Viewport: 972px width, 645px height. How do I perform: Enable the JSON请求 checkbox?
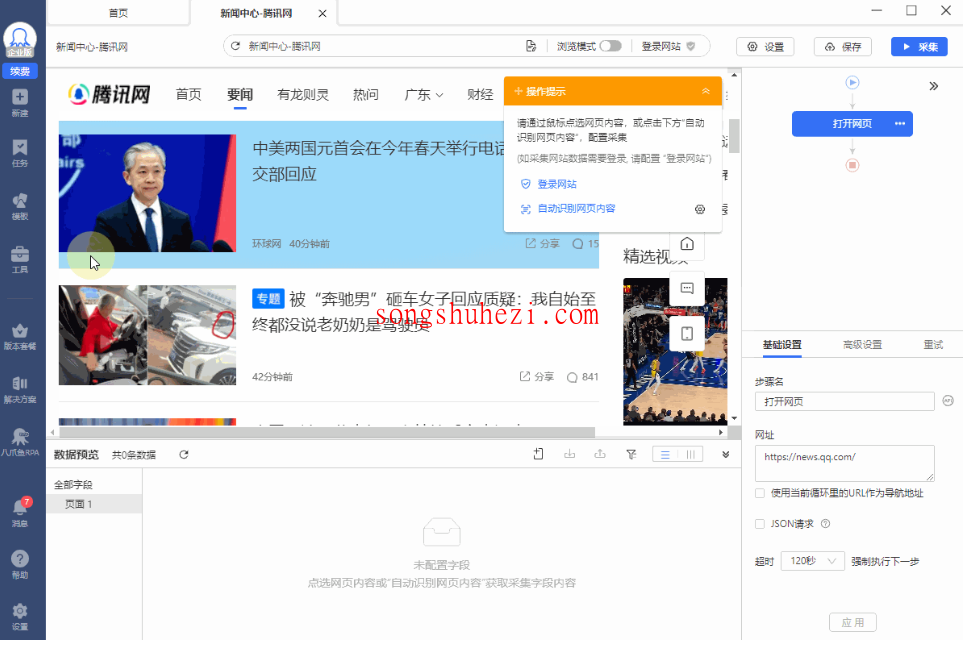point(759,524)
